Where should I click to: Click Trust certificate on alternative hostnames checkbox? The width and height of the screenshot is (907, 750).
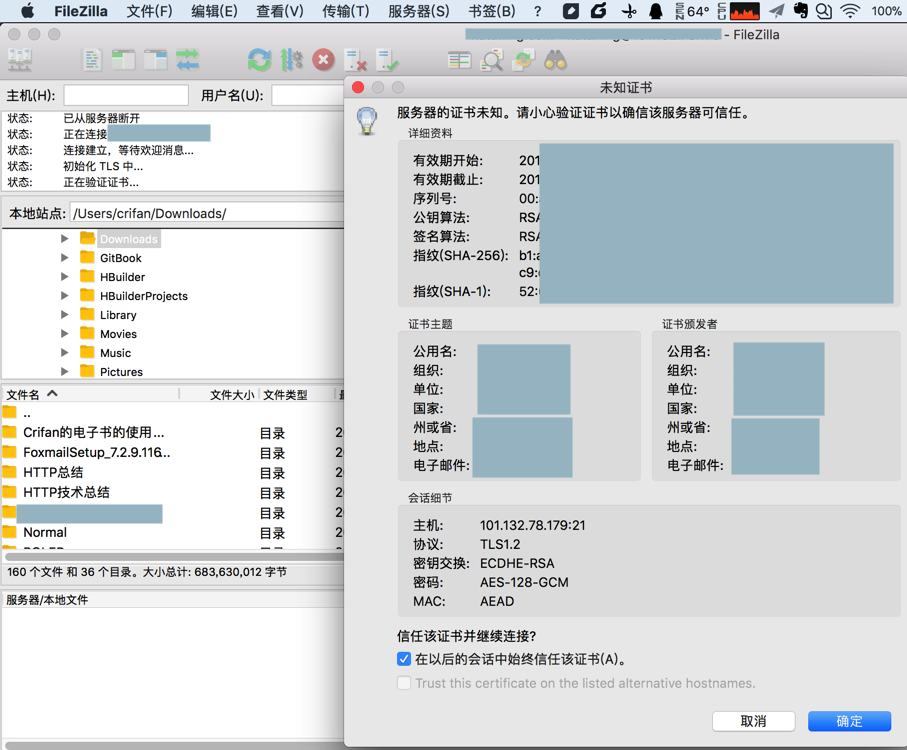pyautogui.click(x=404, y=683)
